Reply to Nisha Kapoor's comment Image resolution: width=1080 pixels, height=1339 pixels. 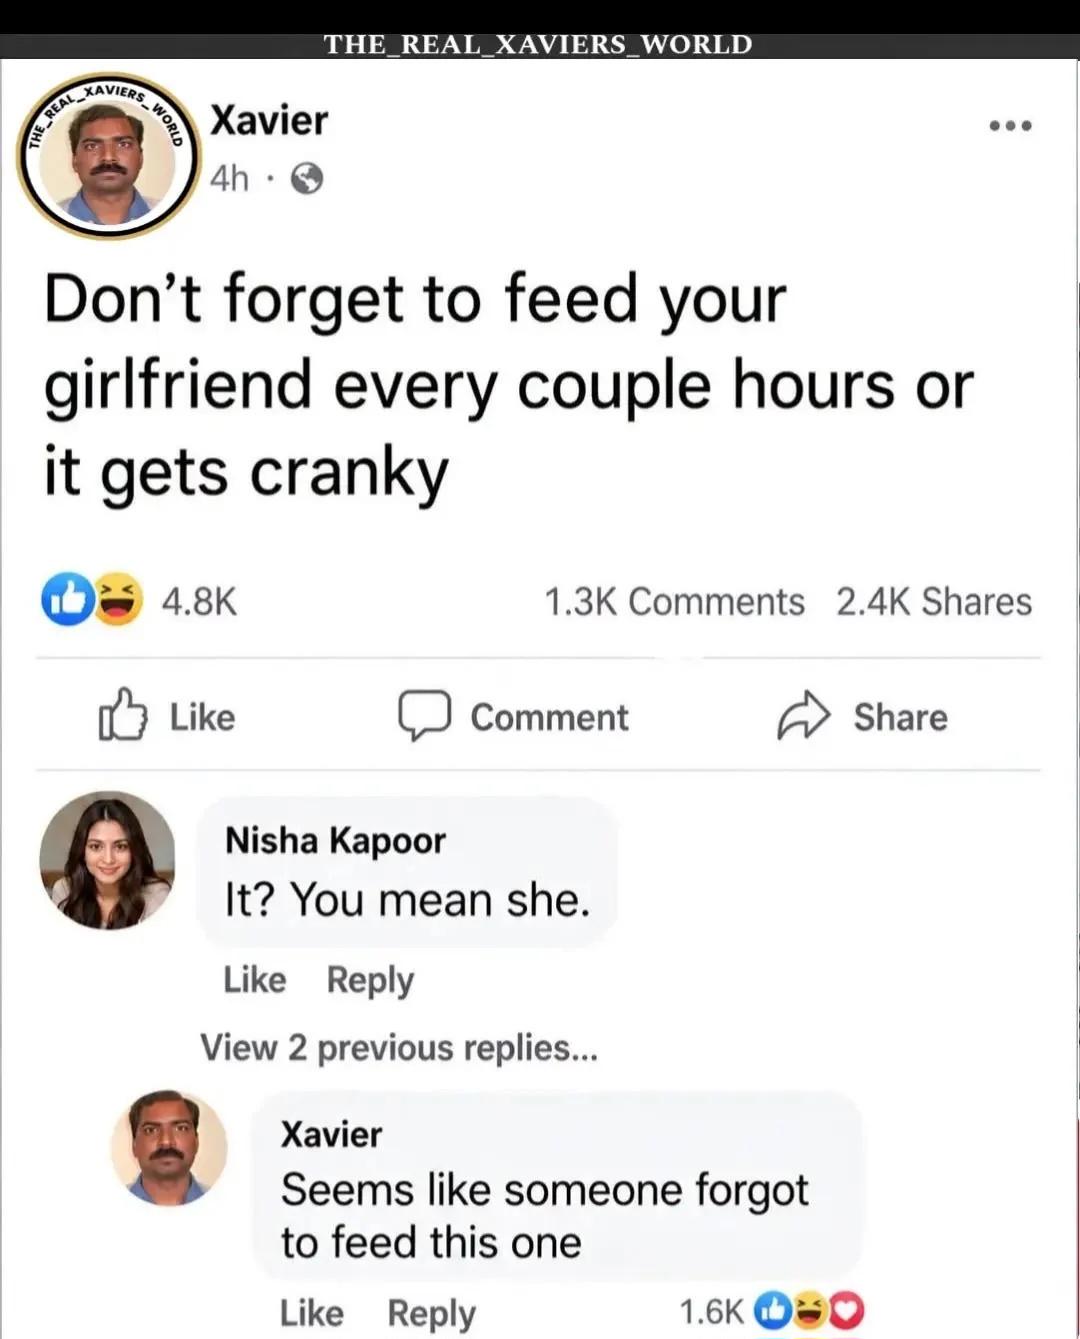[370, 981]
